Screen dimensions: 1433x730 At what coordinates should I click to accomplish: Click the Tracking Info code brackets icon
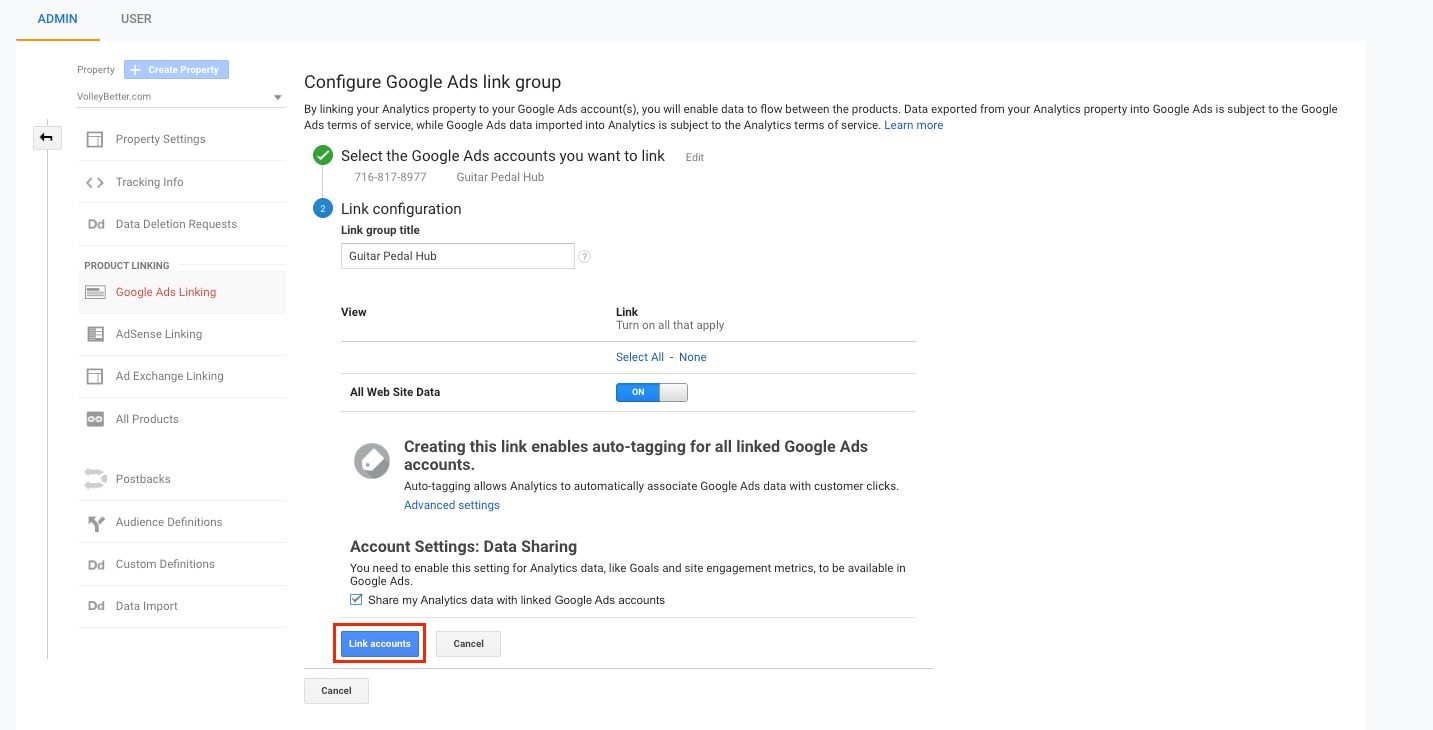point(95,182)
